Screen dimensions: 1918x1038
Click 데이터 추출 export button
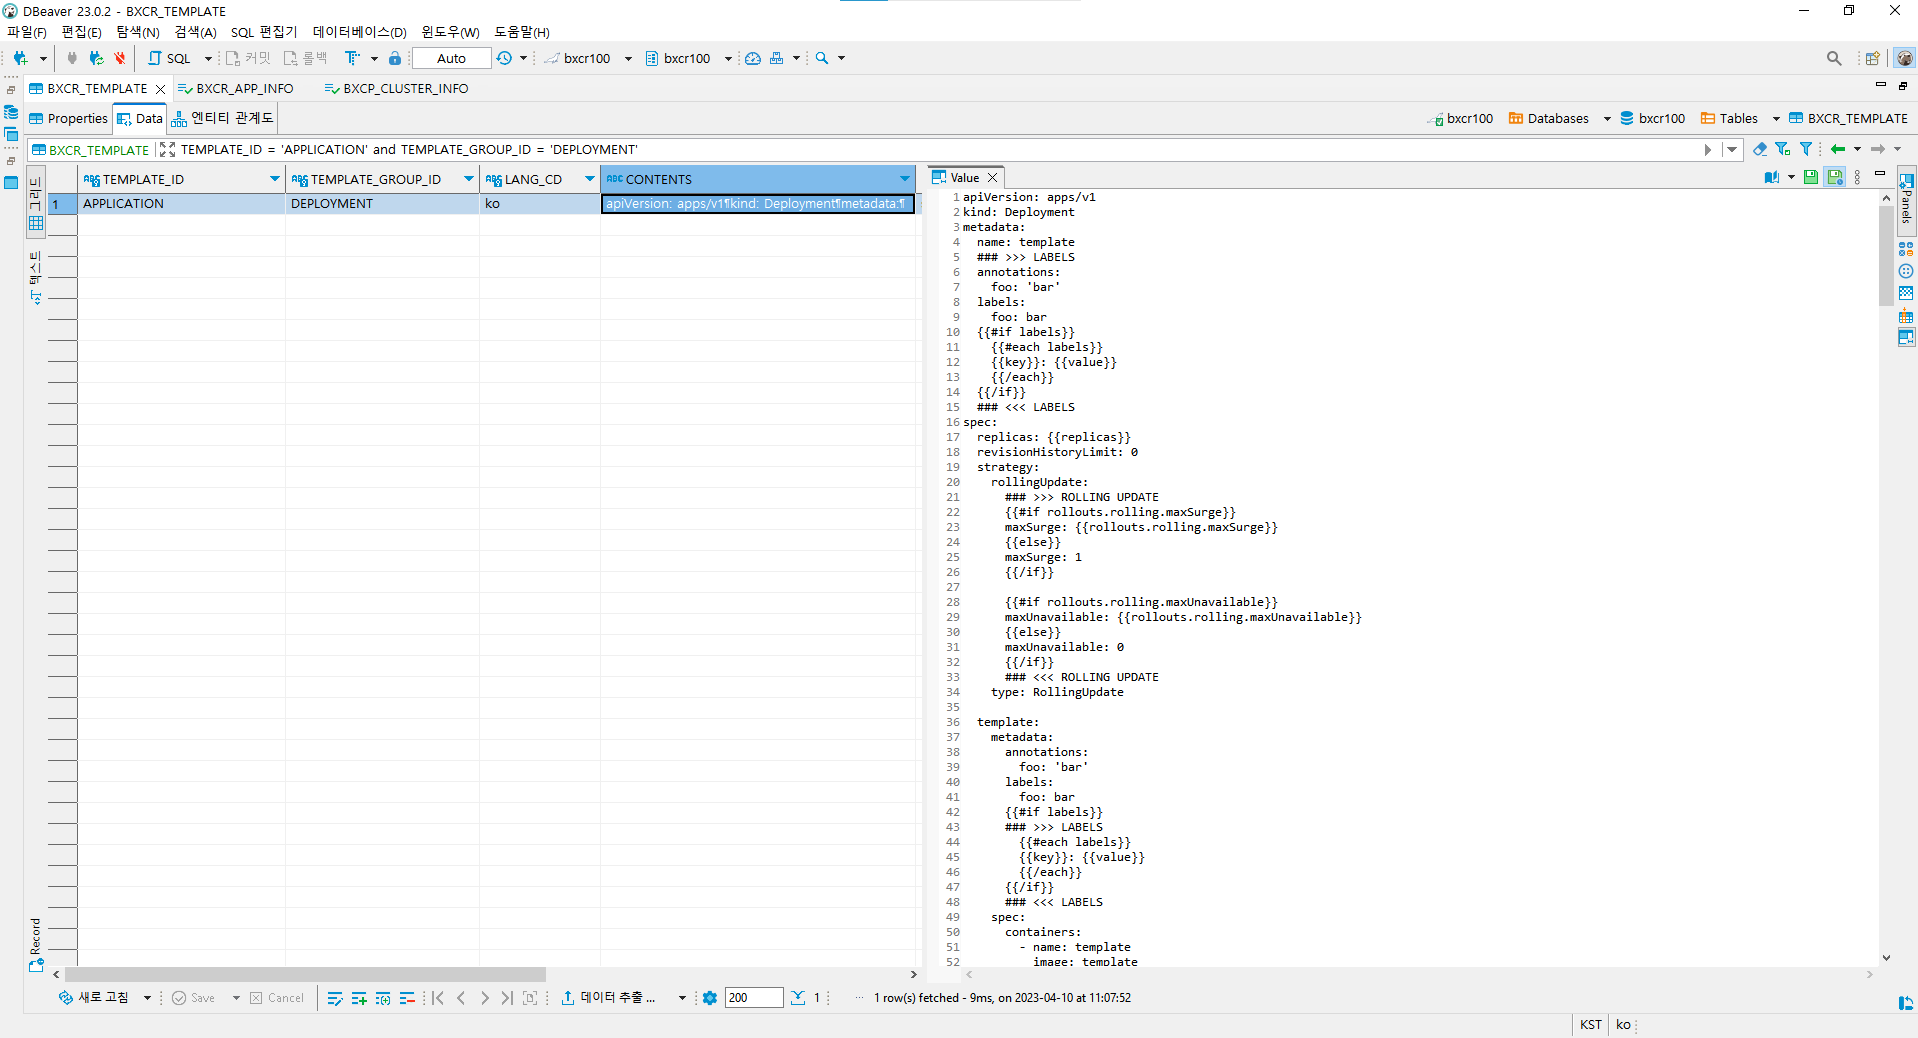point(608,998)
